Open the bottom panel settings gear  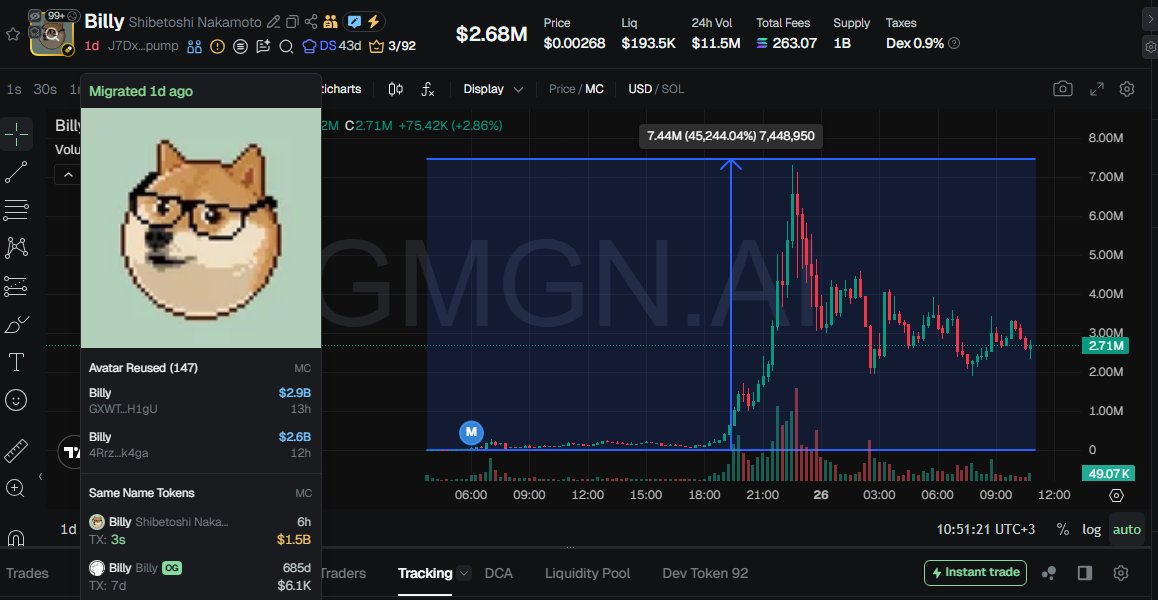(x=1121, y=573)
